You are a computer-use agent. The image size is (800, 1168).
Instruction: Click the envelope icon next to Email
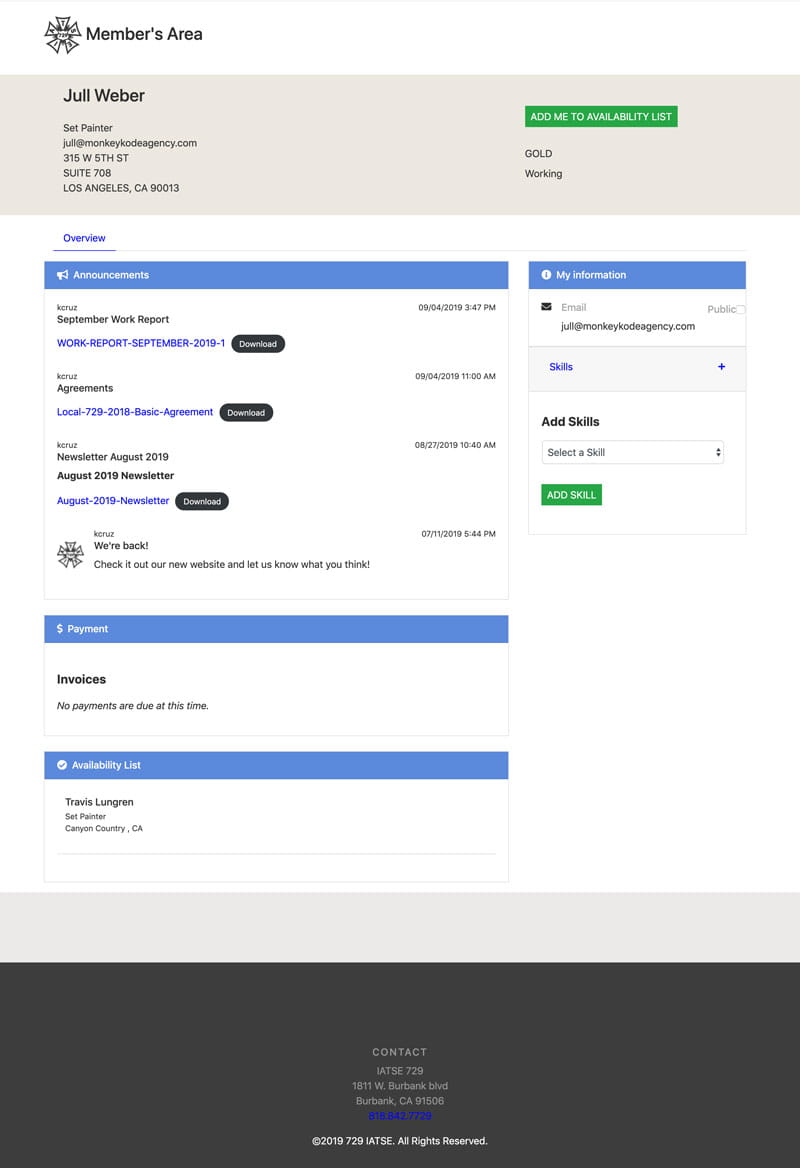(546, 307)
